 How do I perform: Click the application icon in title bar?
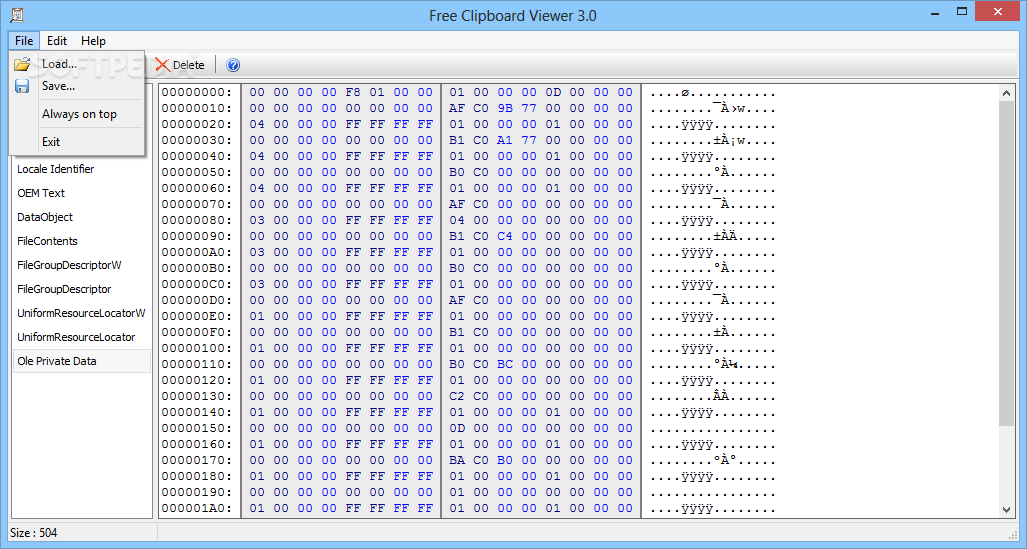17,14
